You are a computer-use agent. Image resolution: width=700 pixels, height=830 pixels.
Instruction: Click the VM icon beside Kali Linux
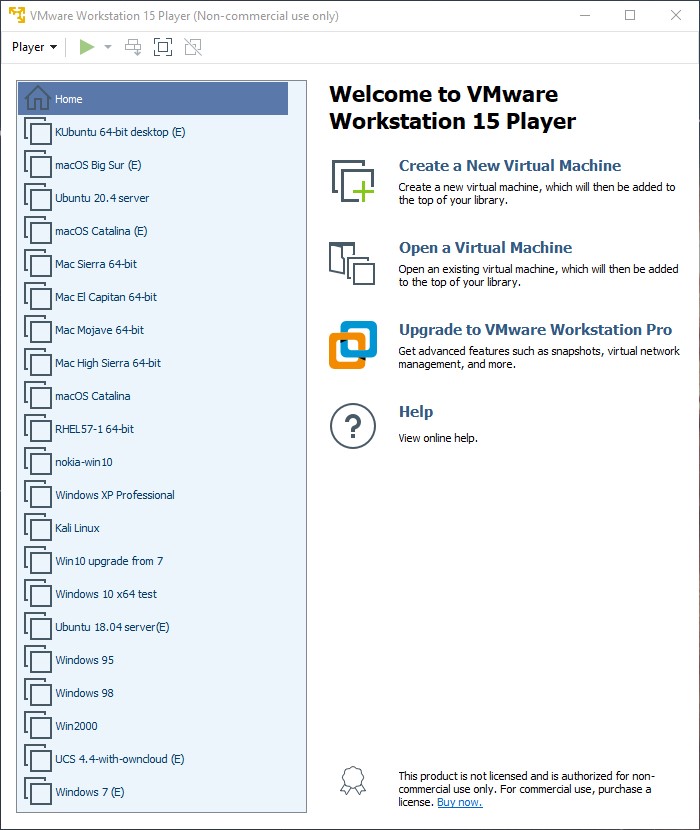(38, 528)
